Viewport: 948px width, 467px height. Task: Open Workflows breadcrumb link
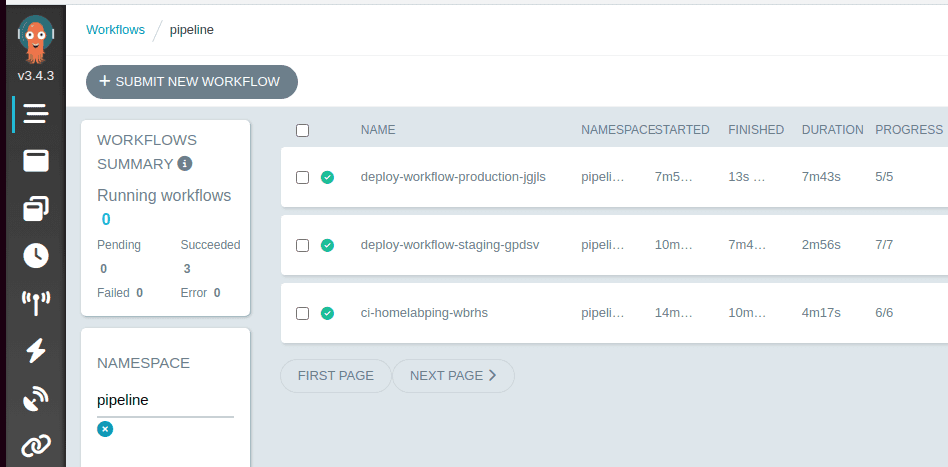pos(115,30)
